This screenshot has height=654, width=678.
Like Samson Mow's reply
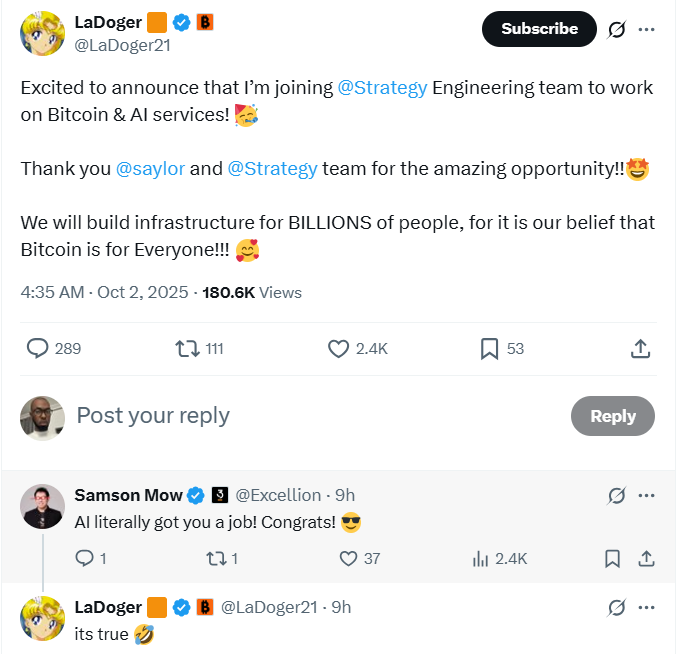click(x=348, y=558)
